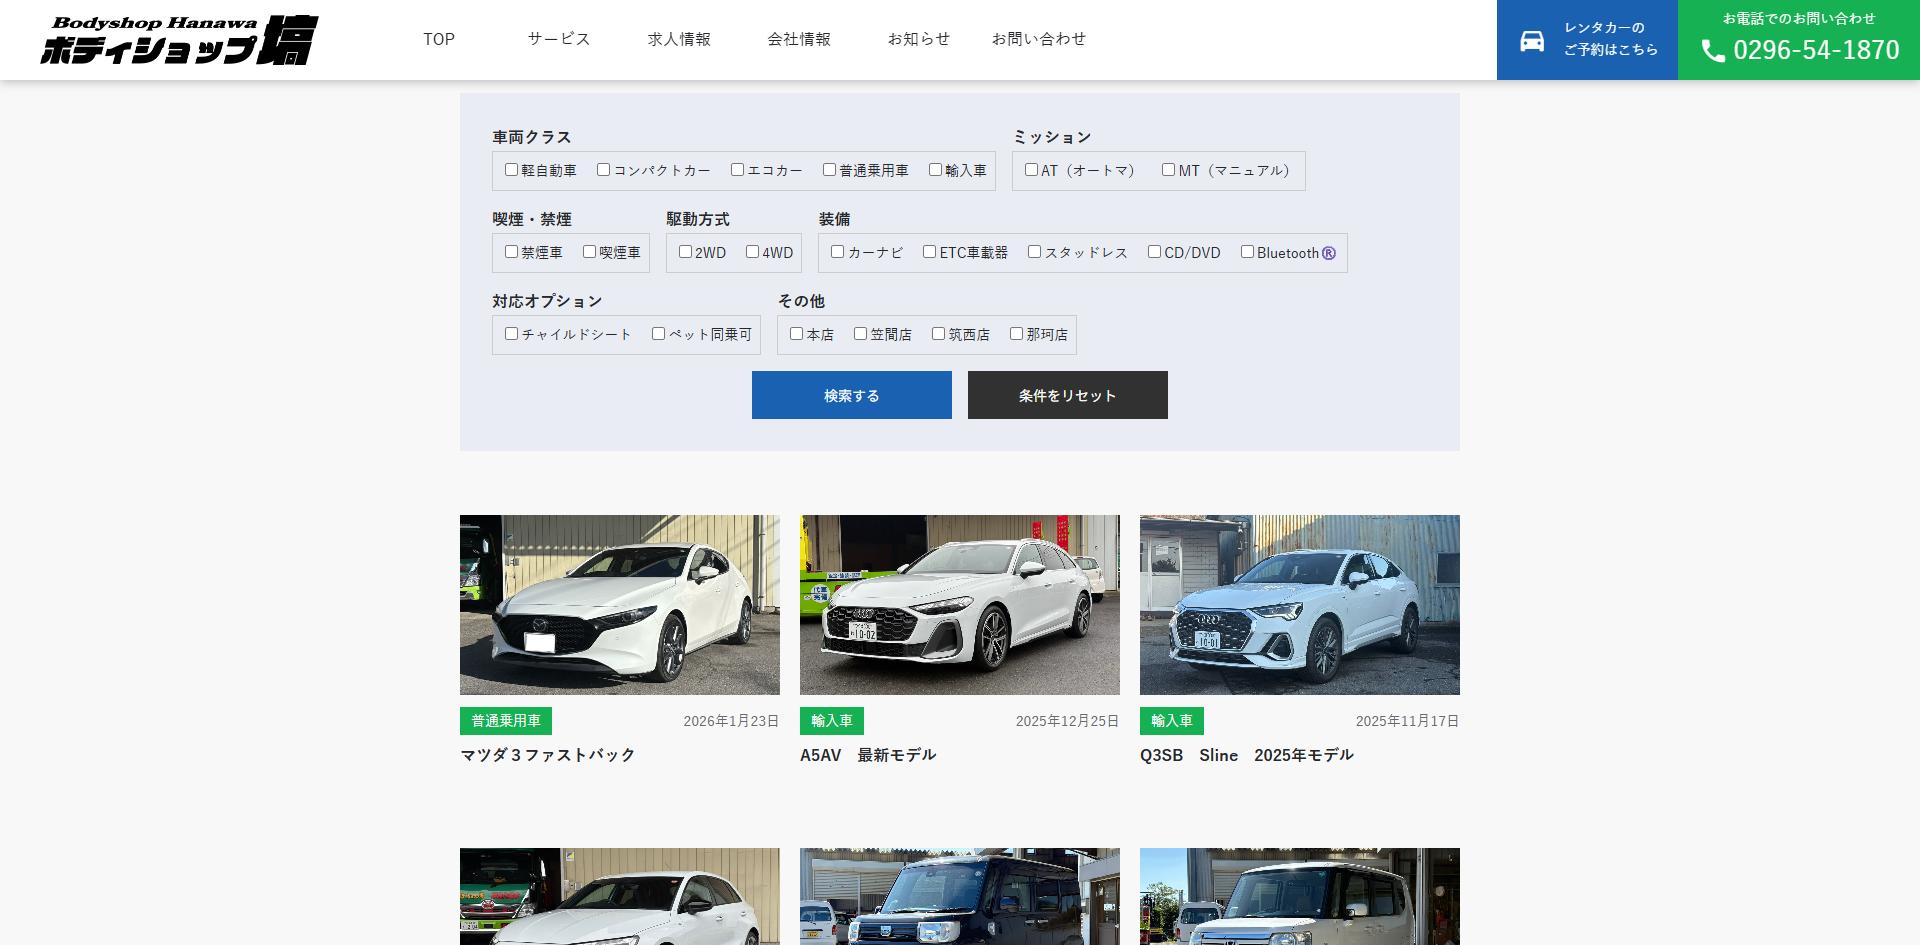This screenshot has height=945, width=1920.
Task: Check the 那珂店 store checkbox
Action: [1016, 334]
